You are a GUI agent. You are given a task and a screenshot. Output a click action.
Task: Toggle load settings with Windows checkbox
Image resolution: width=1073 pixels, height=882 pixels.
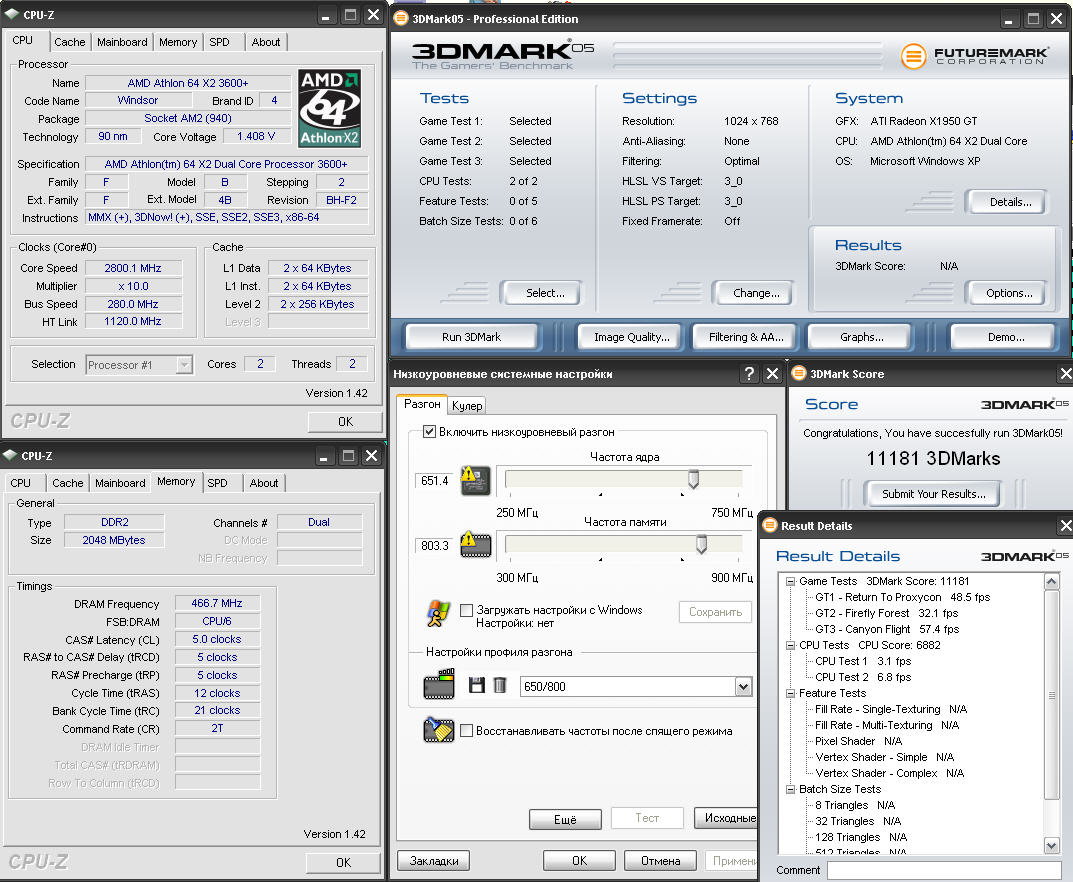467,610
